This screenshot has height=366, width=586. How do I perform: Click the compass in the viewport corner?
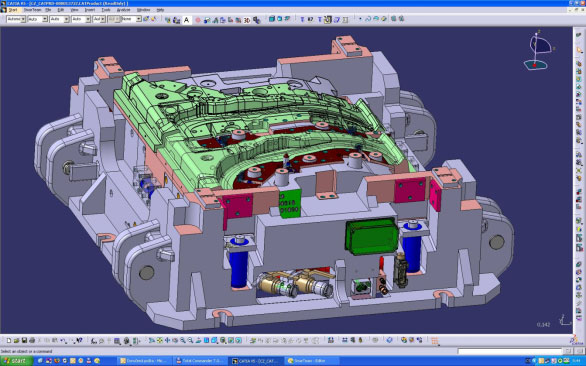539,50
